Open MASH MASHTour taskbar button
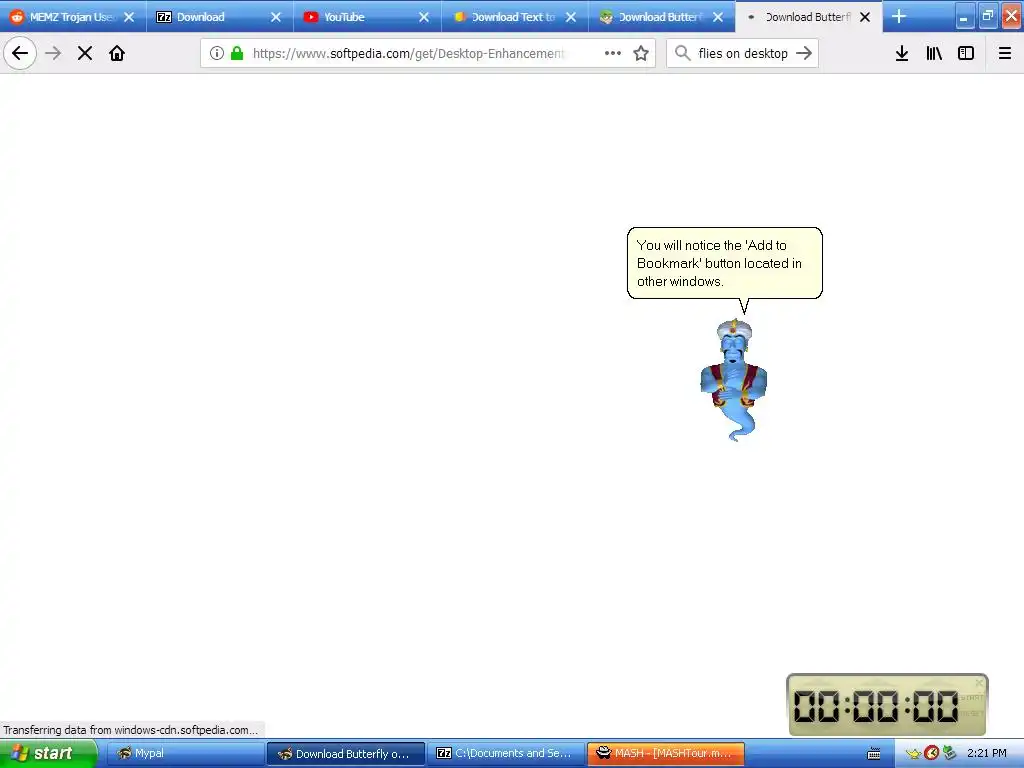Screen dimensions: 1024x768 pos(666,754)
